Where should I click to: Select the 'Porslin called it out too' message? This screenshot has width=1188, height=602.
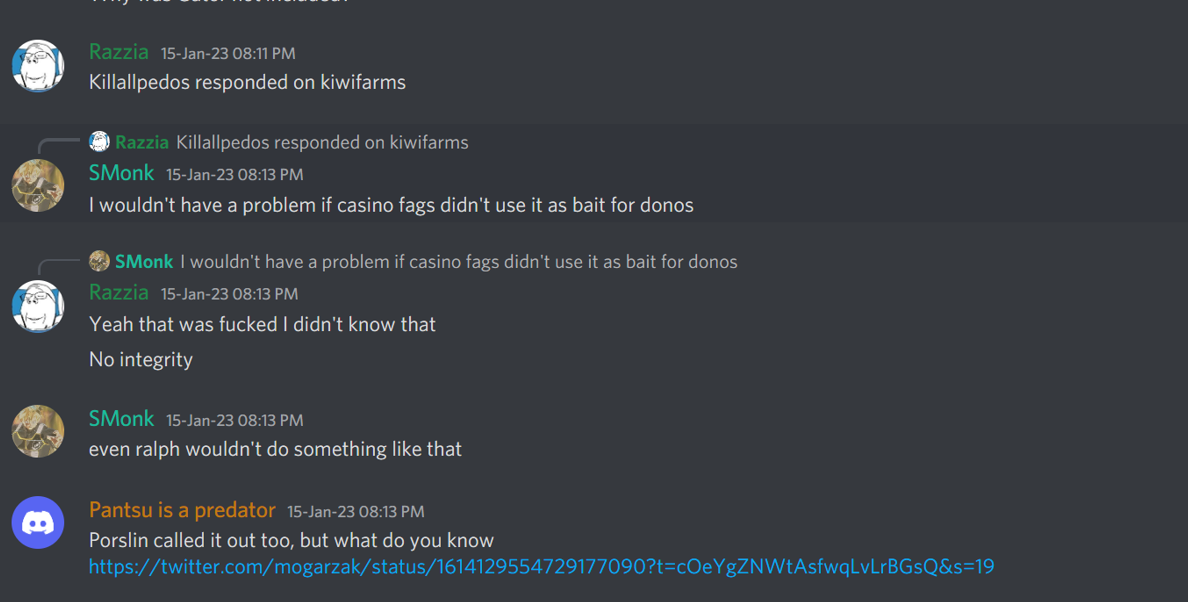click(x=291, y=540)
